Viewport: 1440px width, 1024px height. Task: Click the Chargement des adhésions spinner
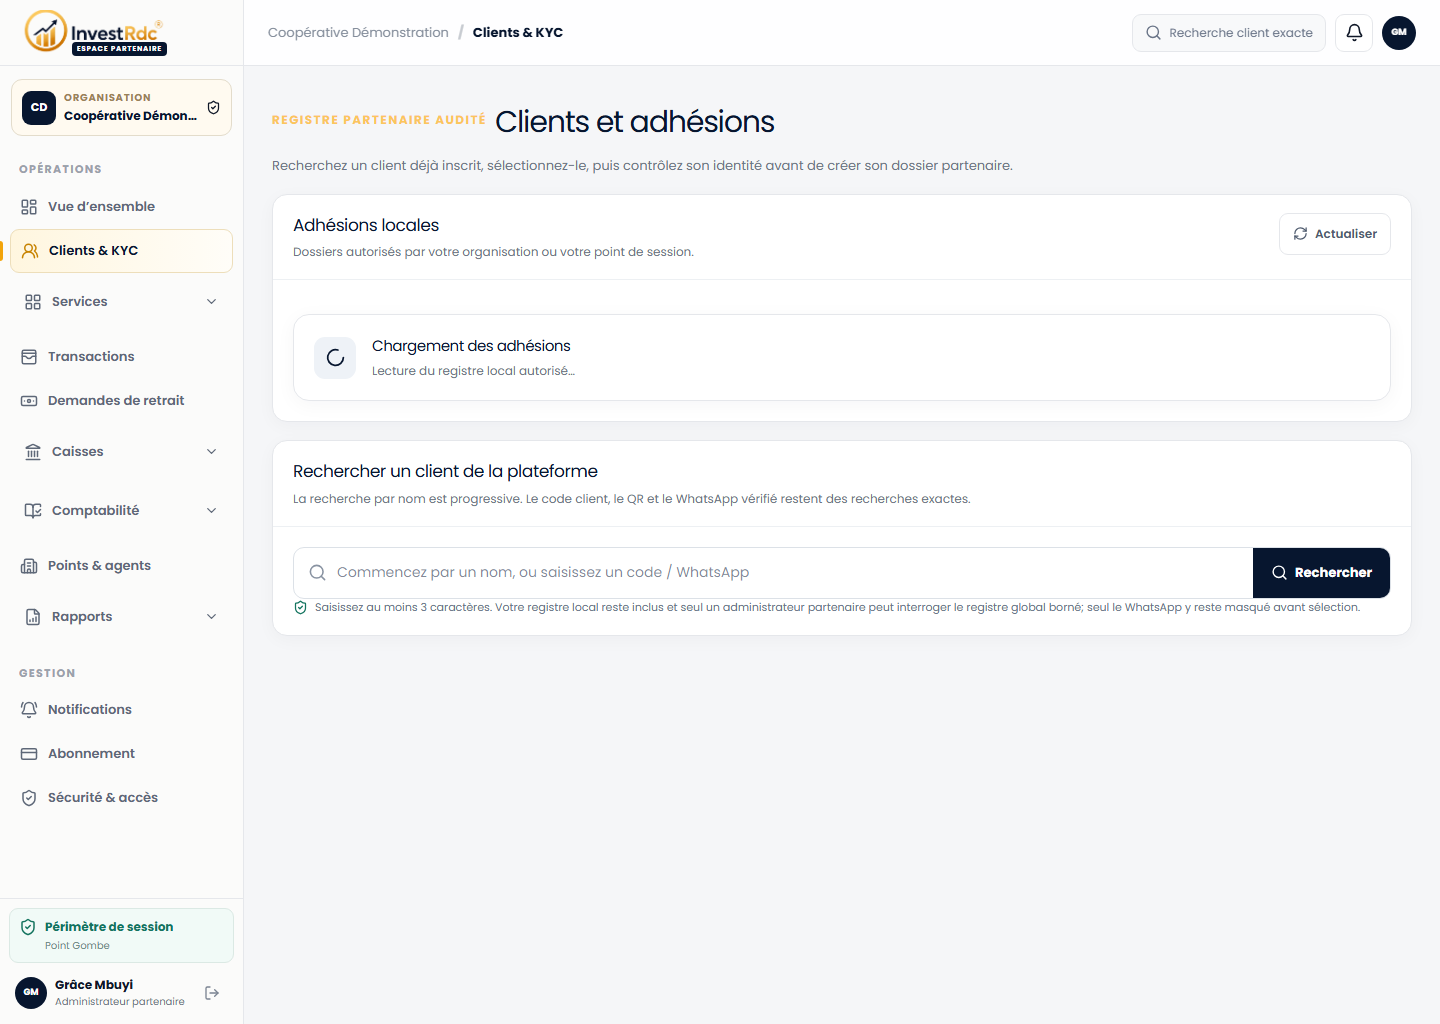tap(335, 358)
